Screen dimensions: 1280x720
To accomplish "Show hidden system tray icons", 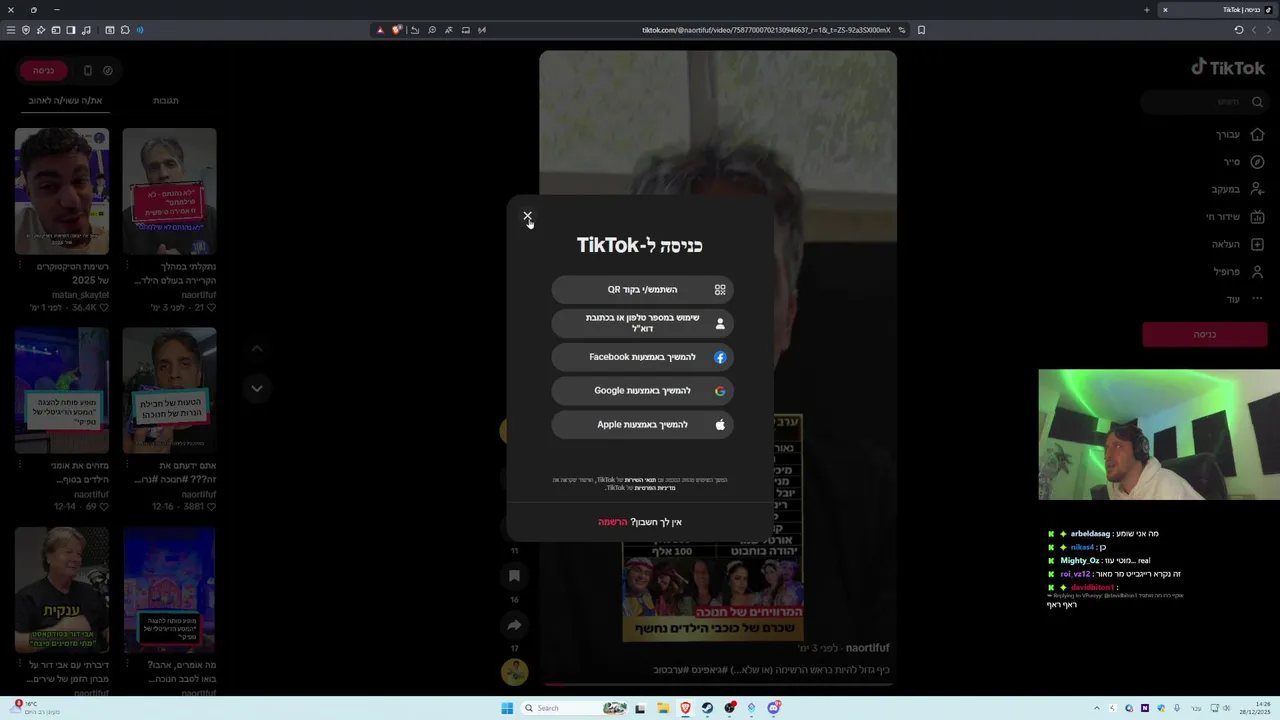I will pos(1096,708).
